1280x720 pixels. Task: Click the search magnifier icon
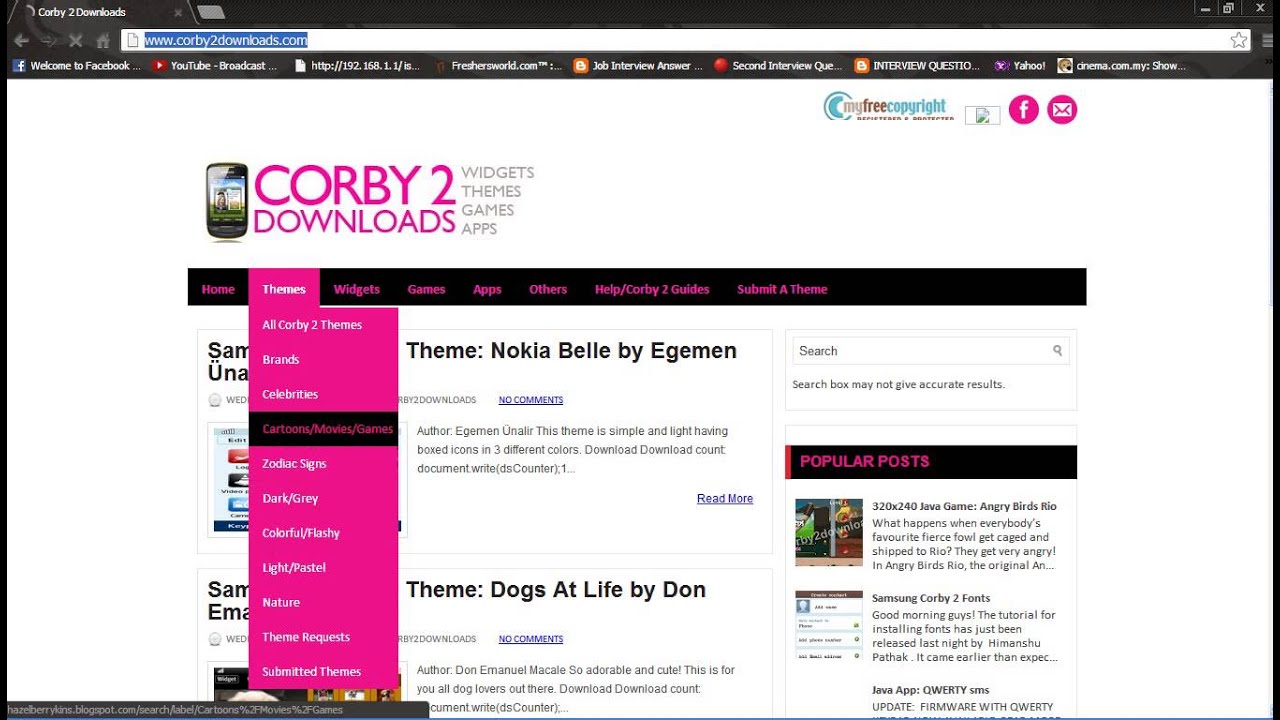(1058, 351)
